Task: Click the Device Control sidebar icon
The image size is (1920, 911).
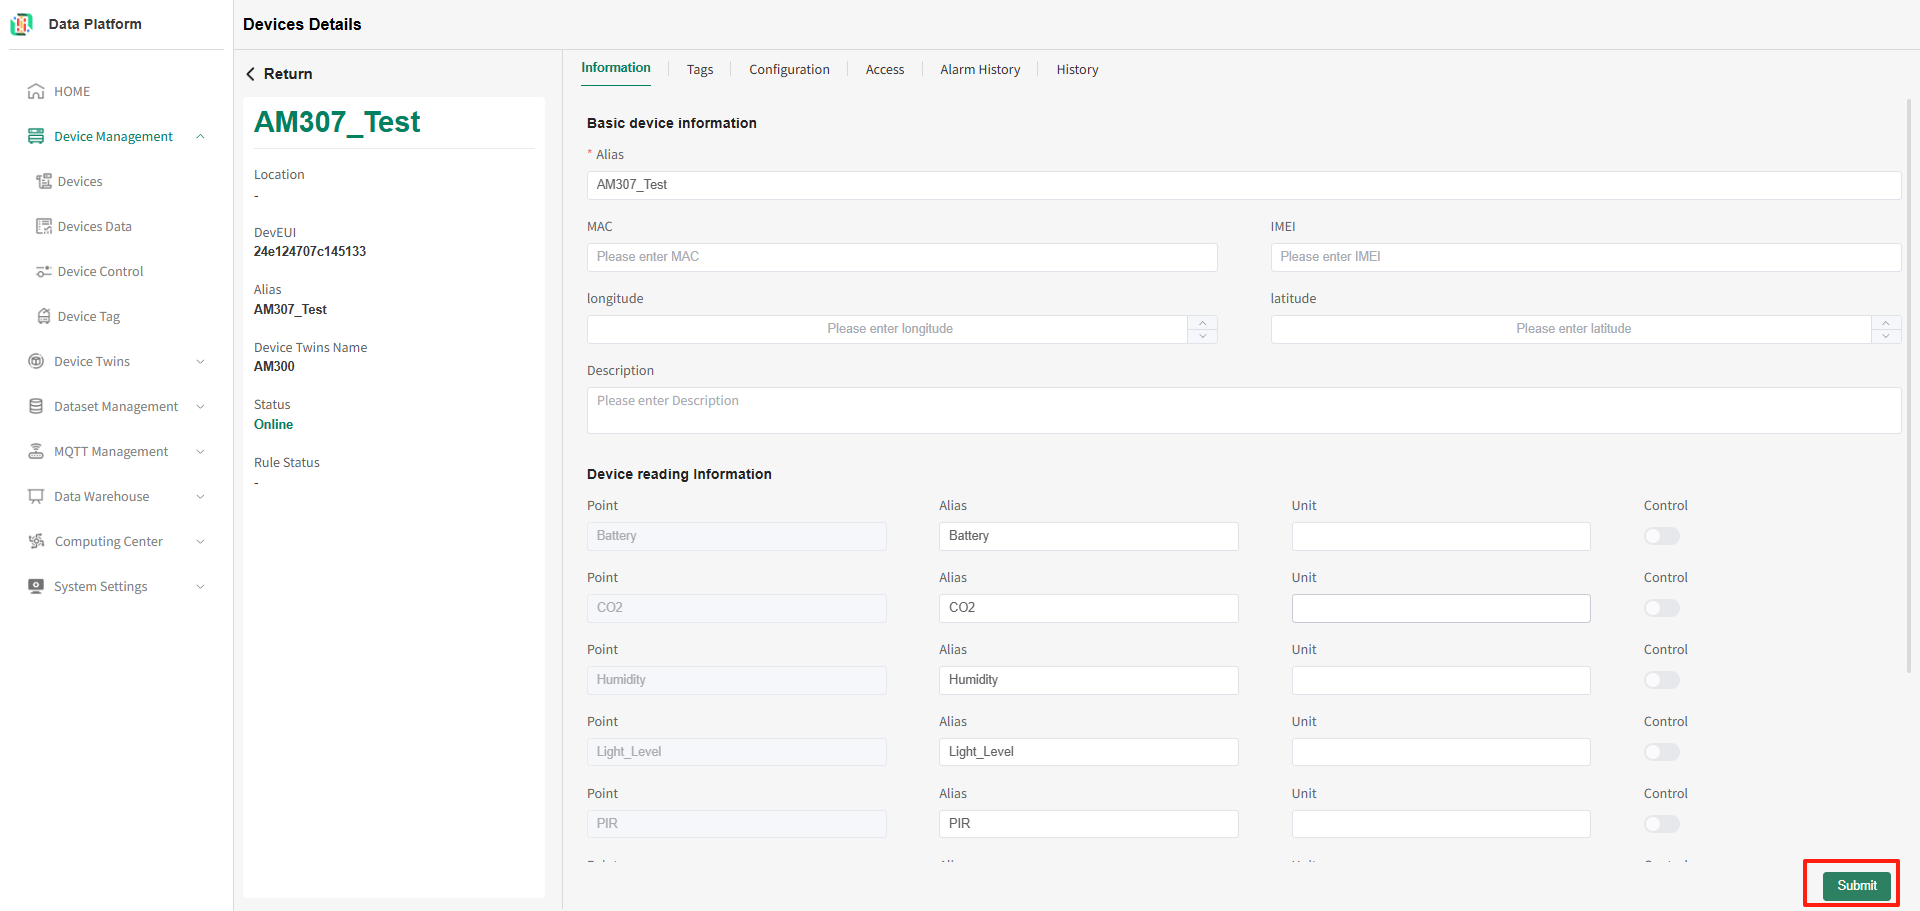Action: (44, 271)
